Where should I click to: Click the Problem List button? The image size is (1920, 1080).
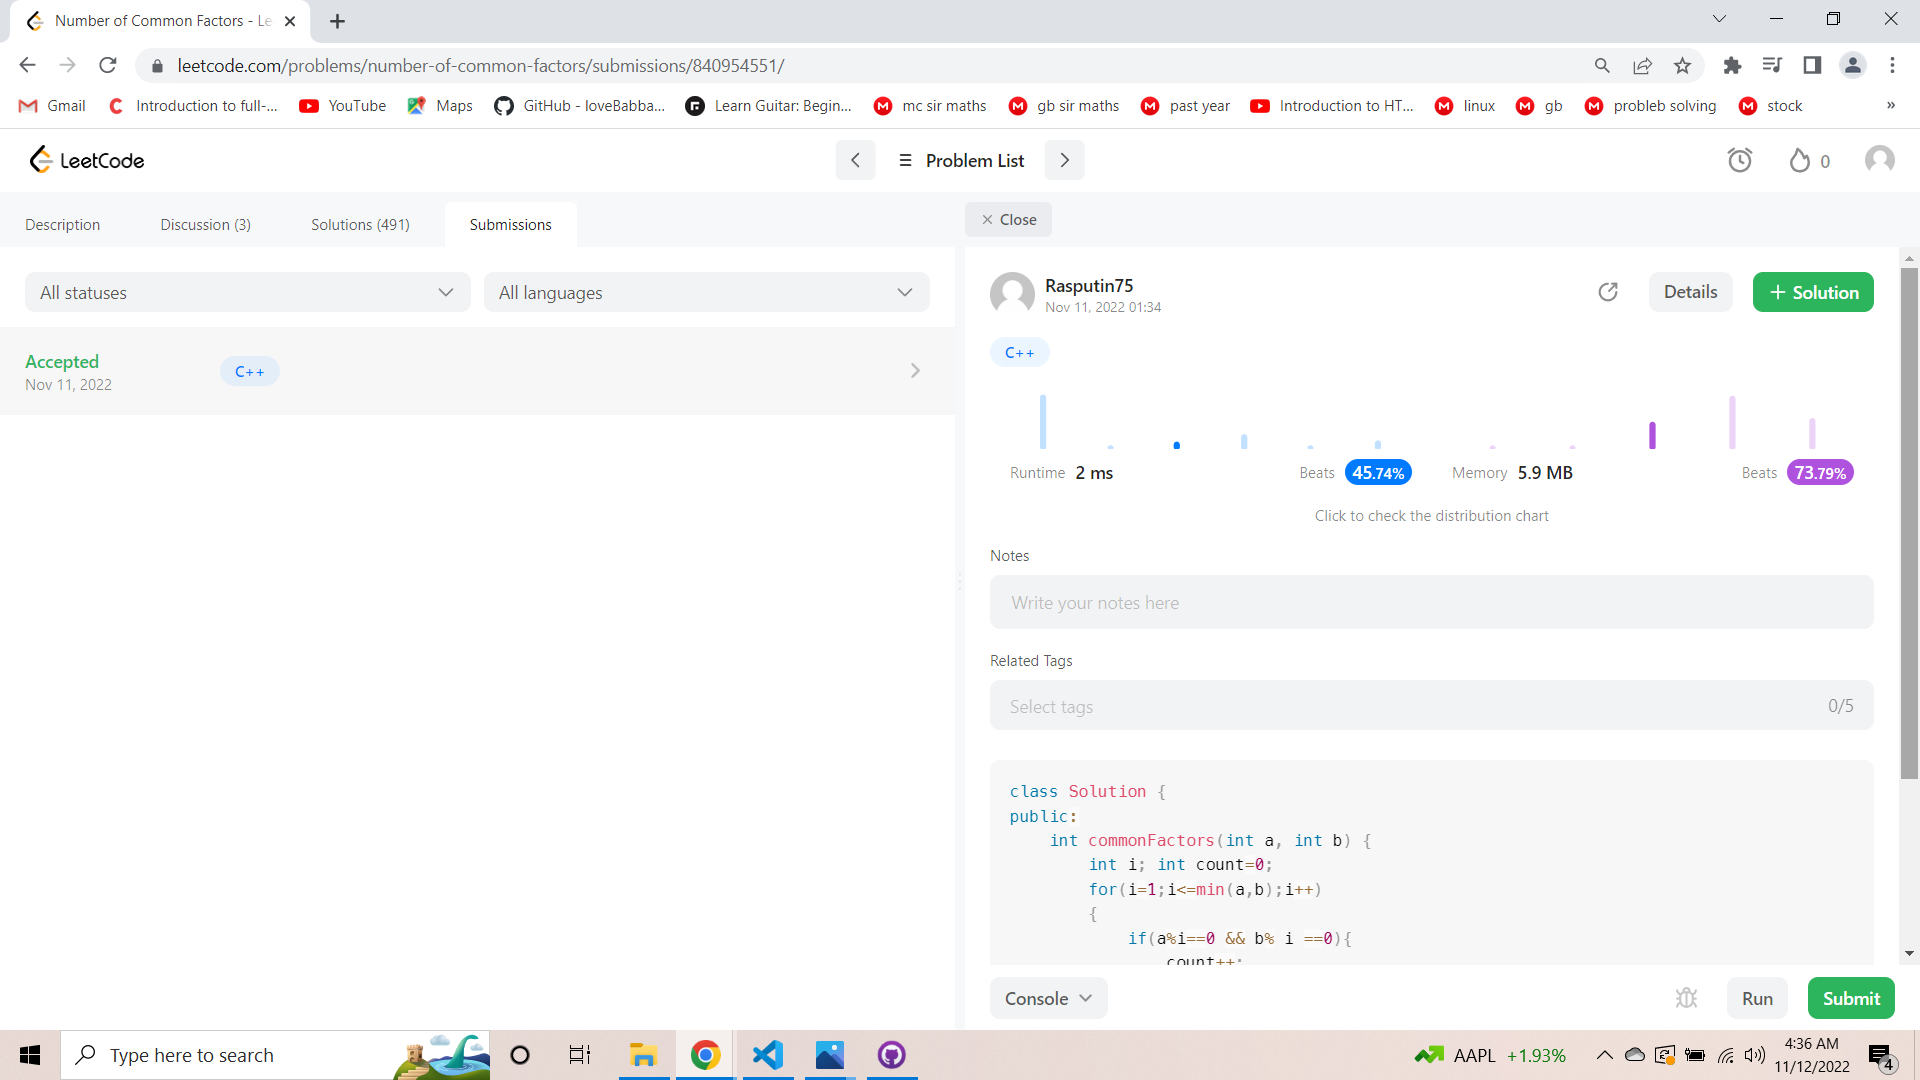point(961,160)
